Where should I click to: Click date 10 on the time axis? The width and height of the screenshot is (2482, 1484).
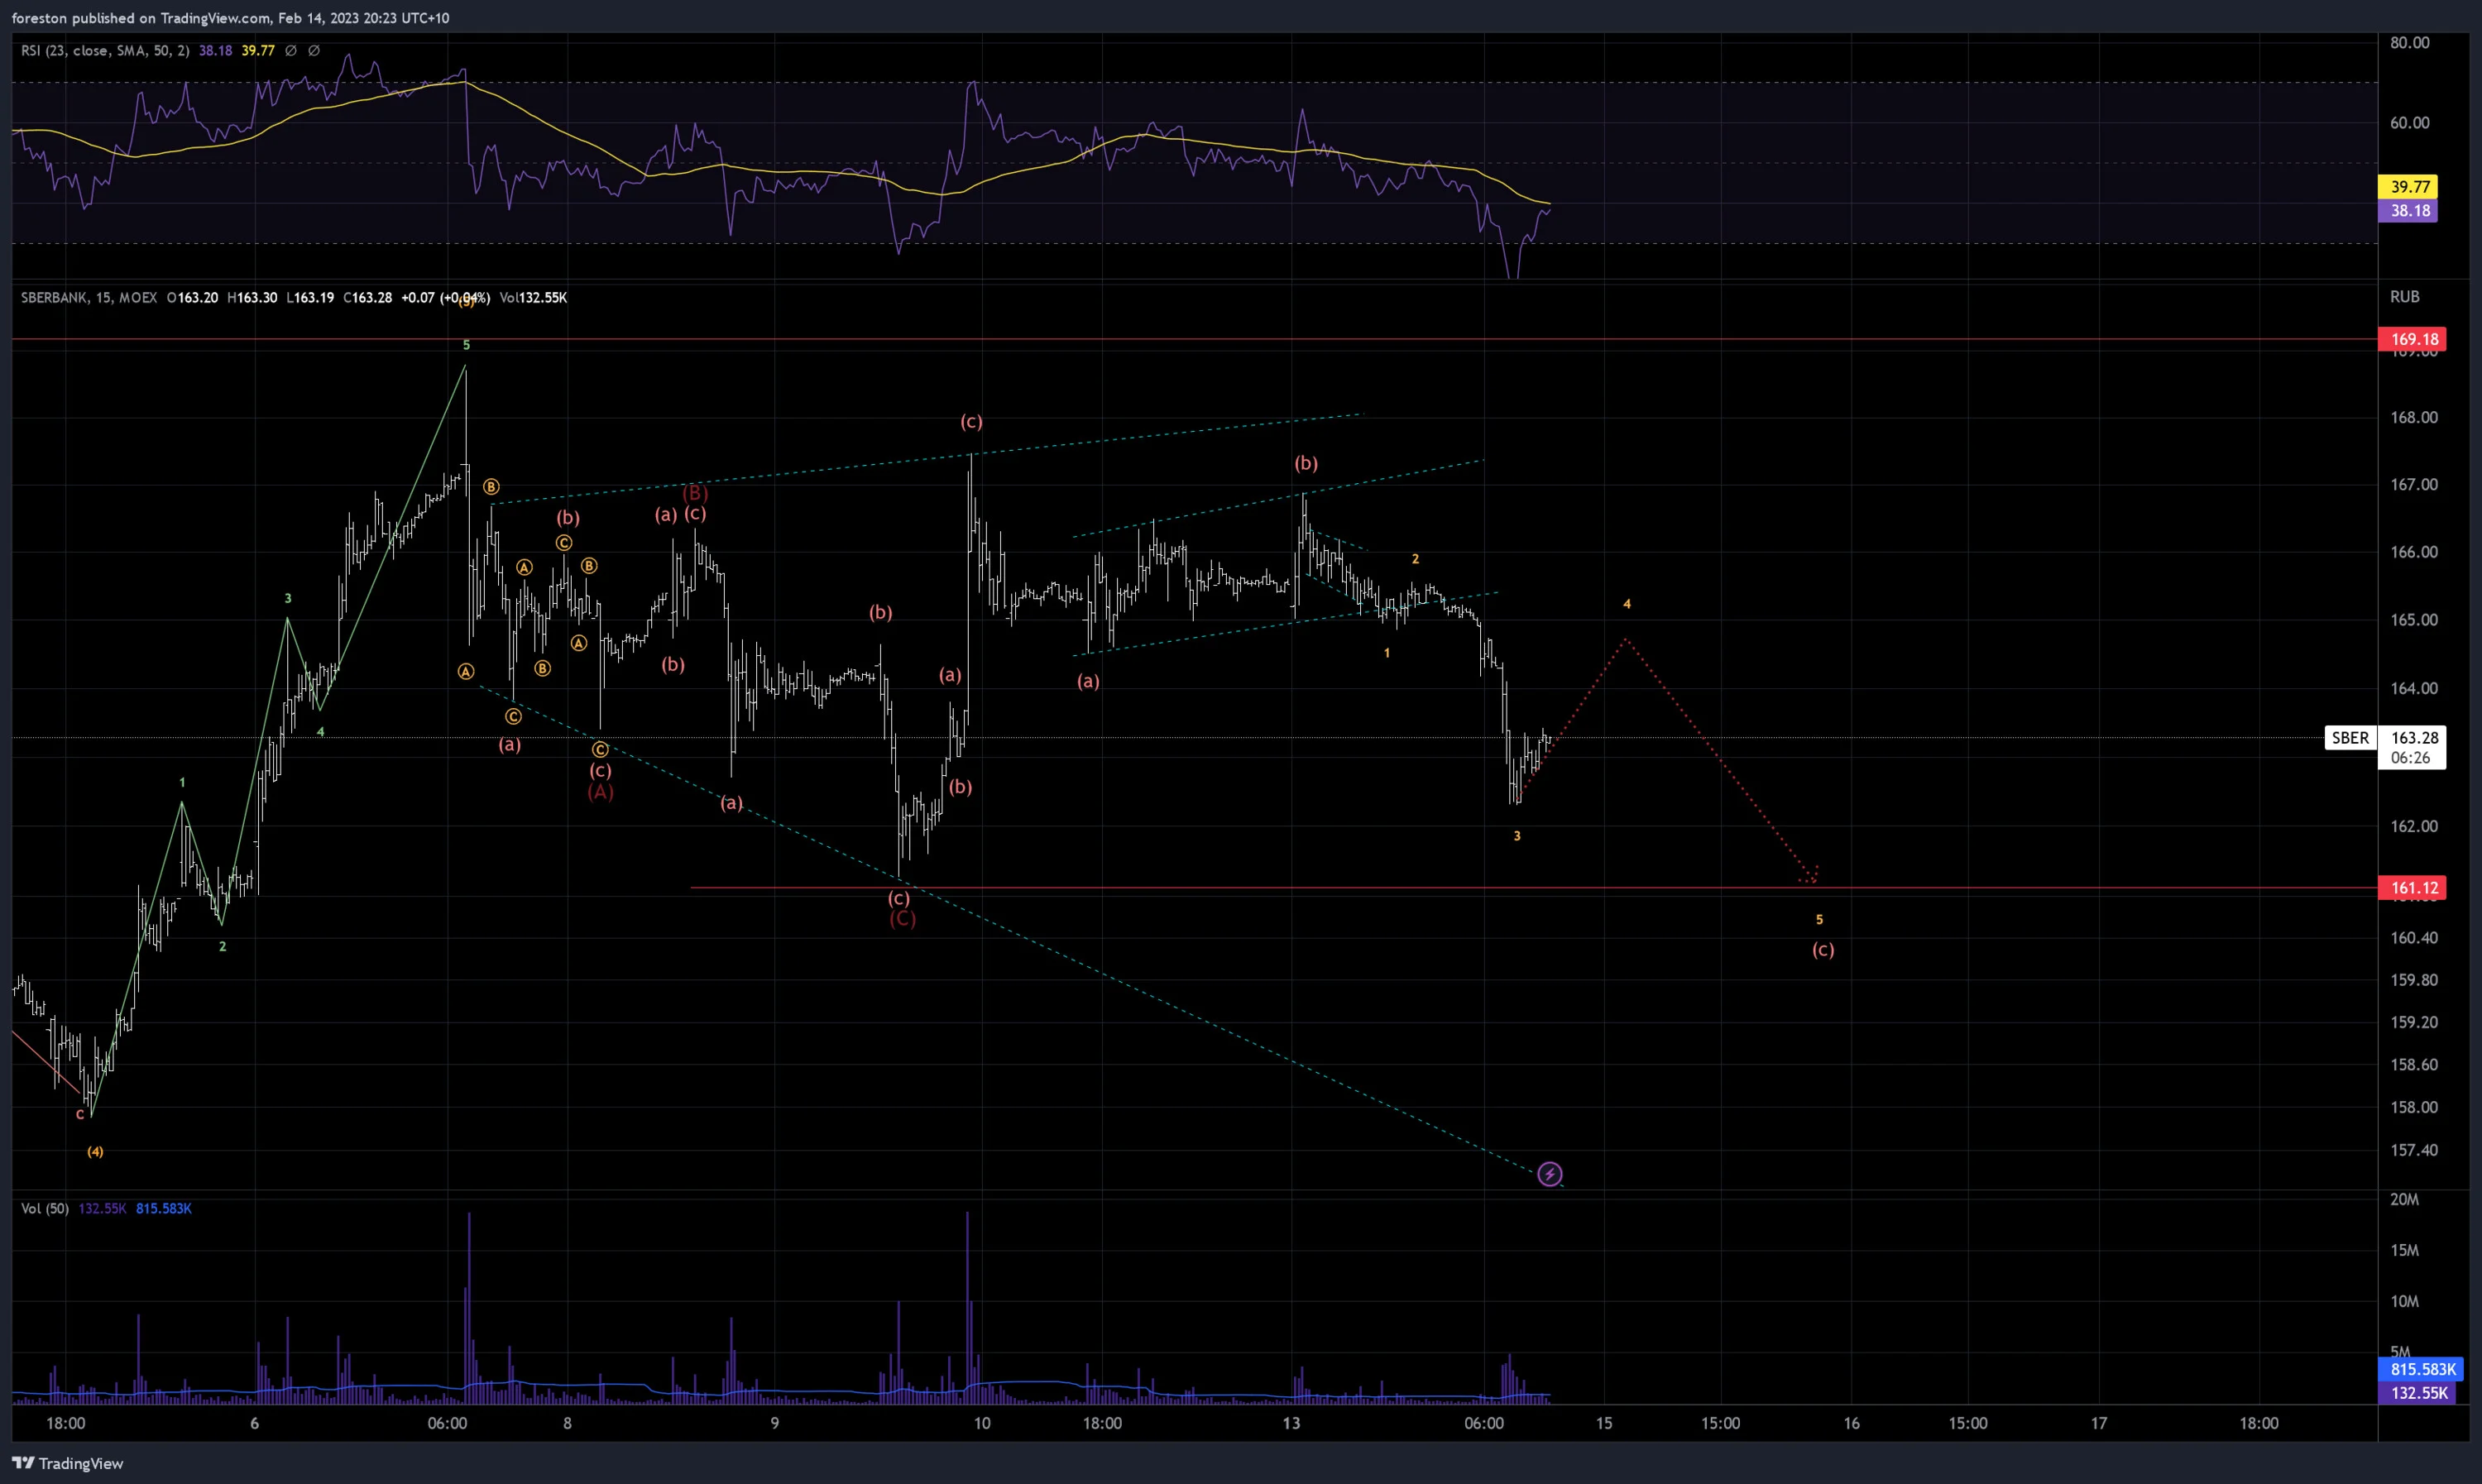pyautogui.click(x=982, y=1423)
